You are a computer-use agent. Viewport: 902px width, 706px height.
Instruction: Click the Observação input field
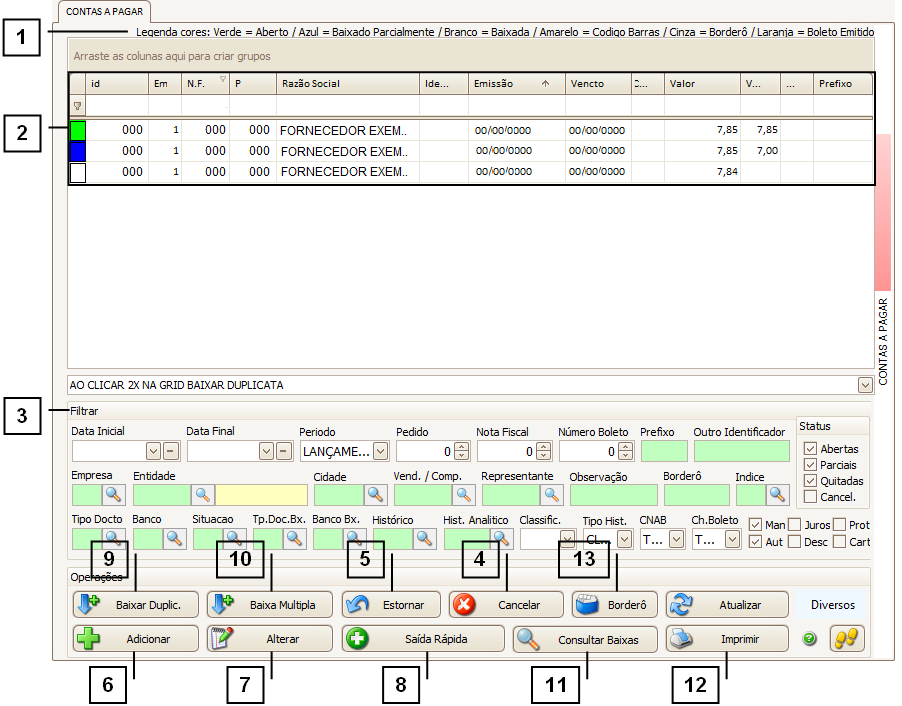tap(613, 494)
